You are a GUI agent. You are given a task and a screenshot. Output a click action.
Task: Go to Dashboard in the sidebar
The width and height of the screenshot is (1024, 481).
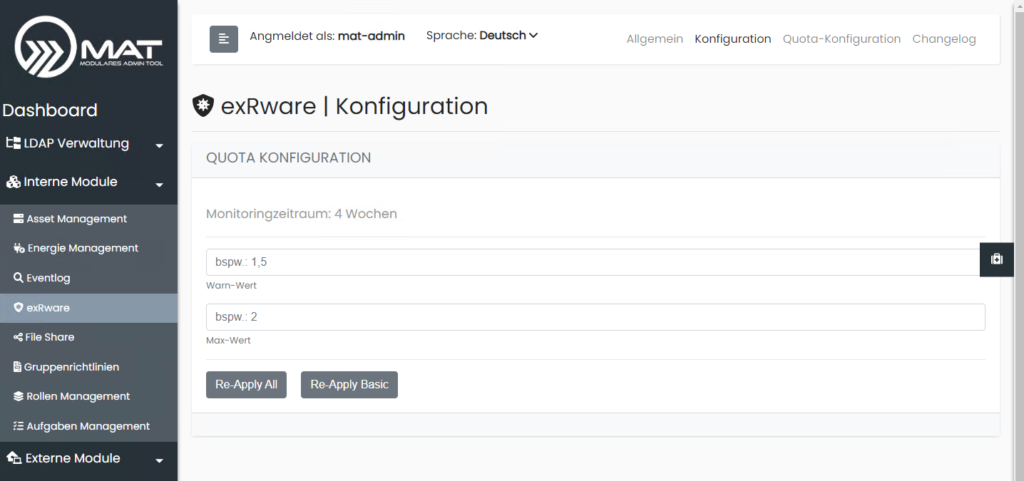pos(50,110)
